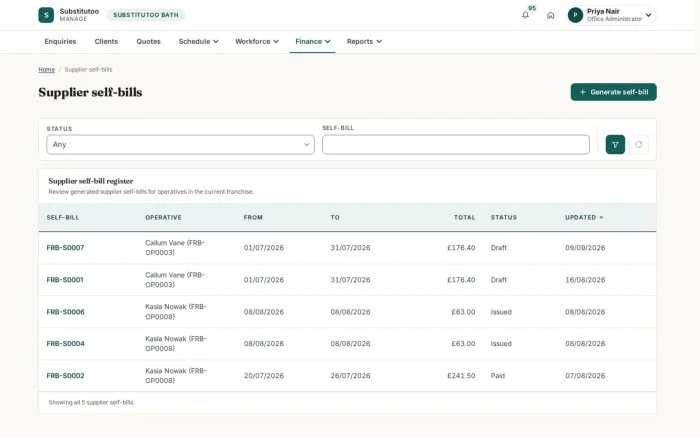Image resolution: width=700 pixels, height=438 pixels.
Task: Click Callum Vane operative in FRB-S0001 row
Action: point(175,280)
